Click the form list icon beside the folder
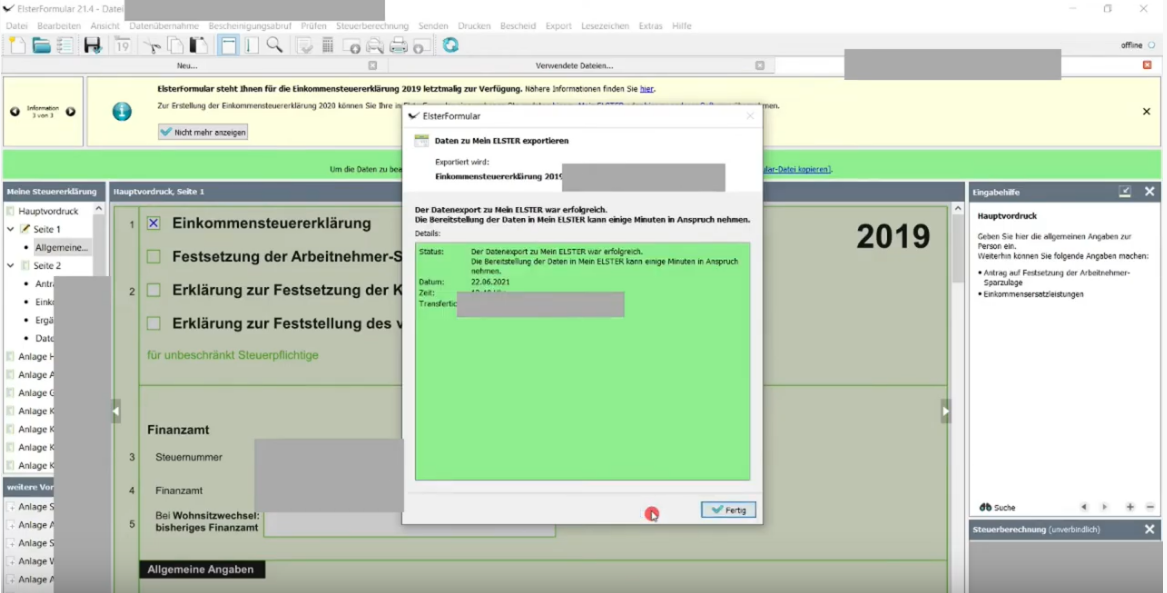This screenshot has height=593, width=1167. [65, 45]
